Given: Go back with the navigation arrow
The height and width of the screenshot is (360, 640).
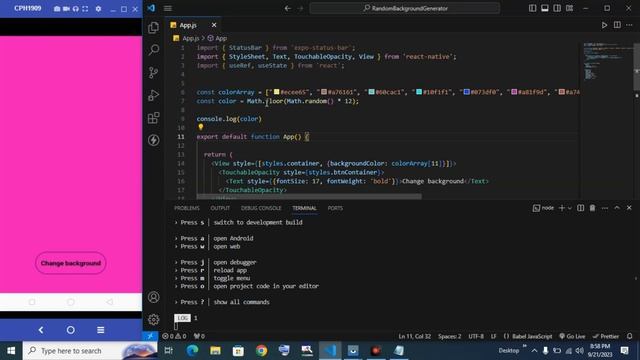Looking at the screenshot, I should point(288,8).
